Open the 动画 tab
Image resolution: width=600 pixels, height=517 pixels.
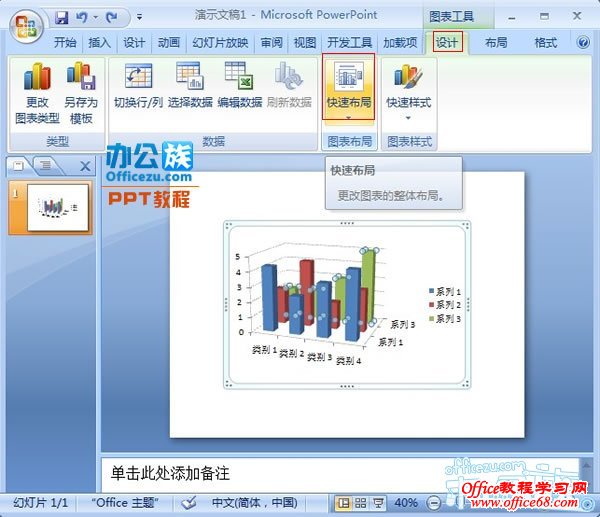[x=169, y=42]
